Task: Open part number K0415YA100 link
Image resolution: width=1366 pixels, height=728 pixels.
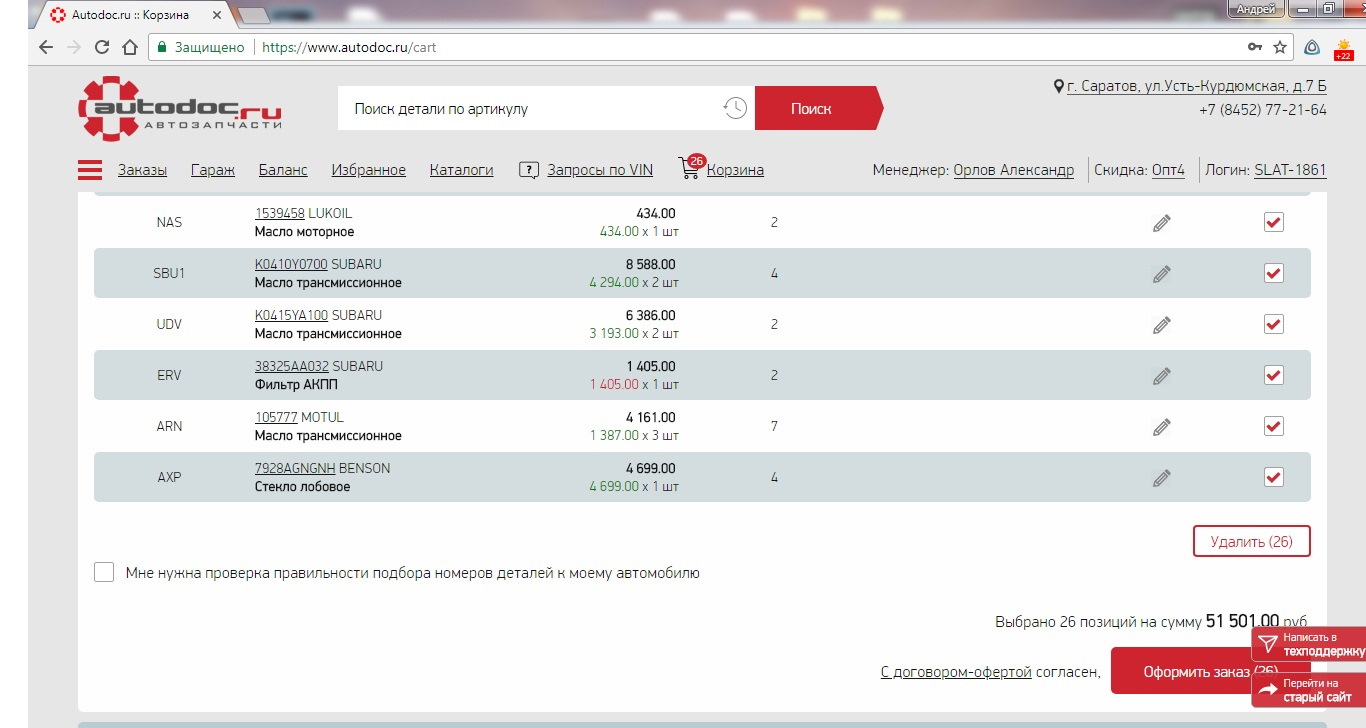Action: coord(291,315)
